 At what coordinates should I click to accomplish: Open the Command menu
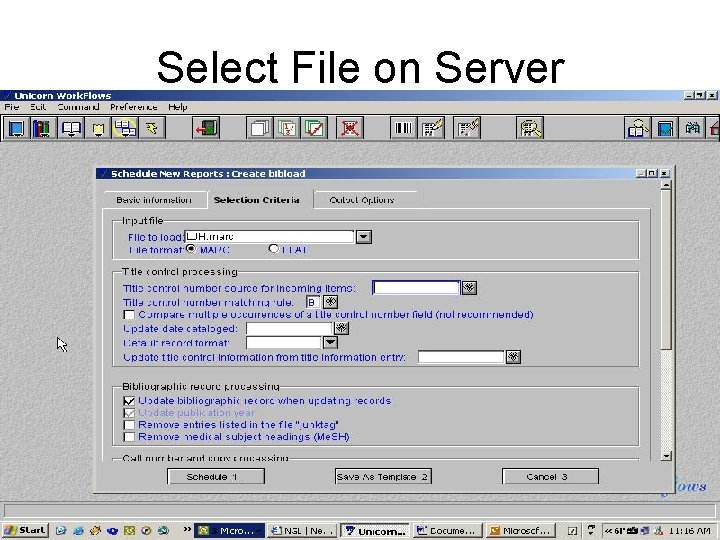(79, 107)
